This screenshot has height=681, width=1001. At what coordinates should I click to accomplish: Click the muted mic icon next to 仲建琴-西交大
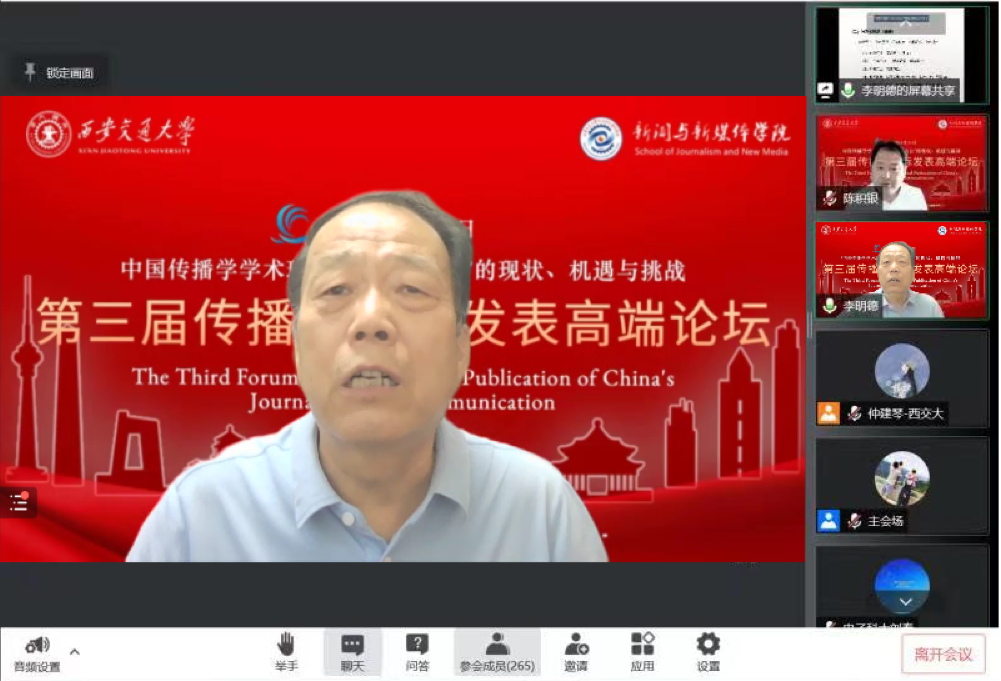point(854,414)
